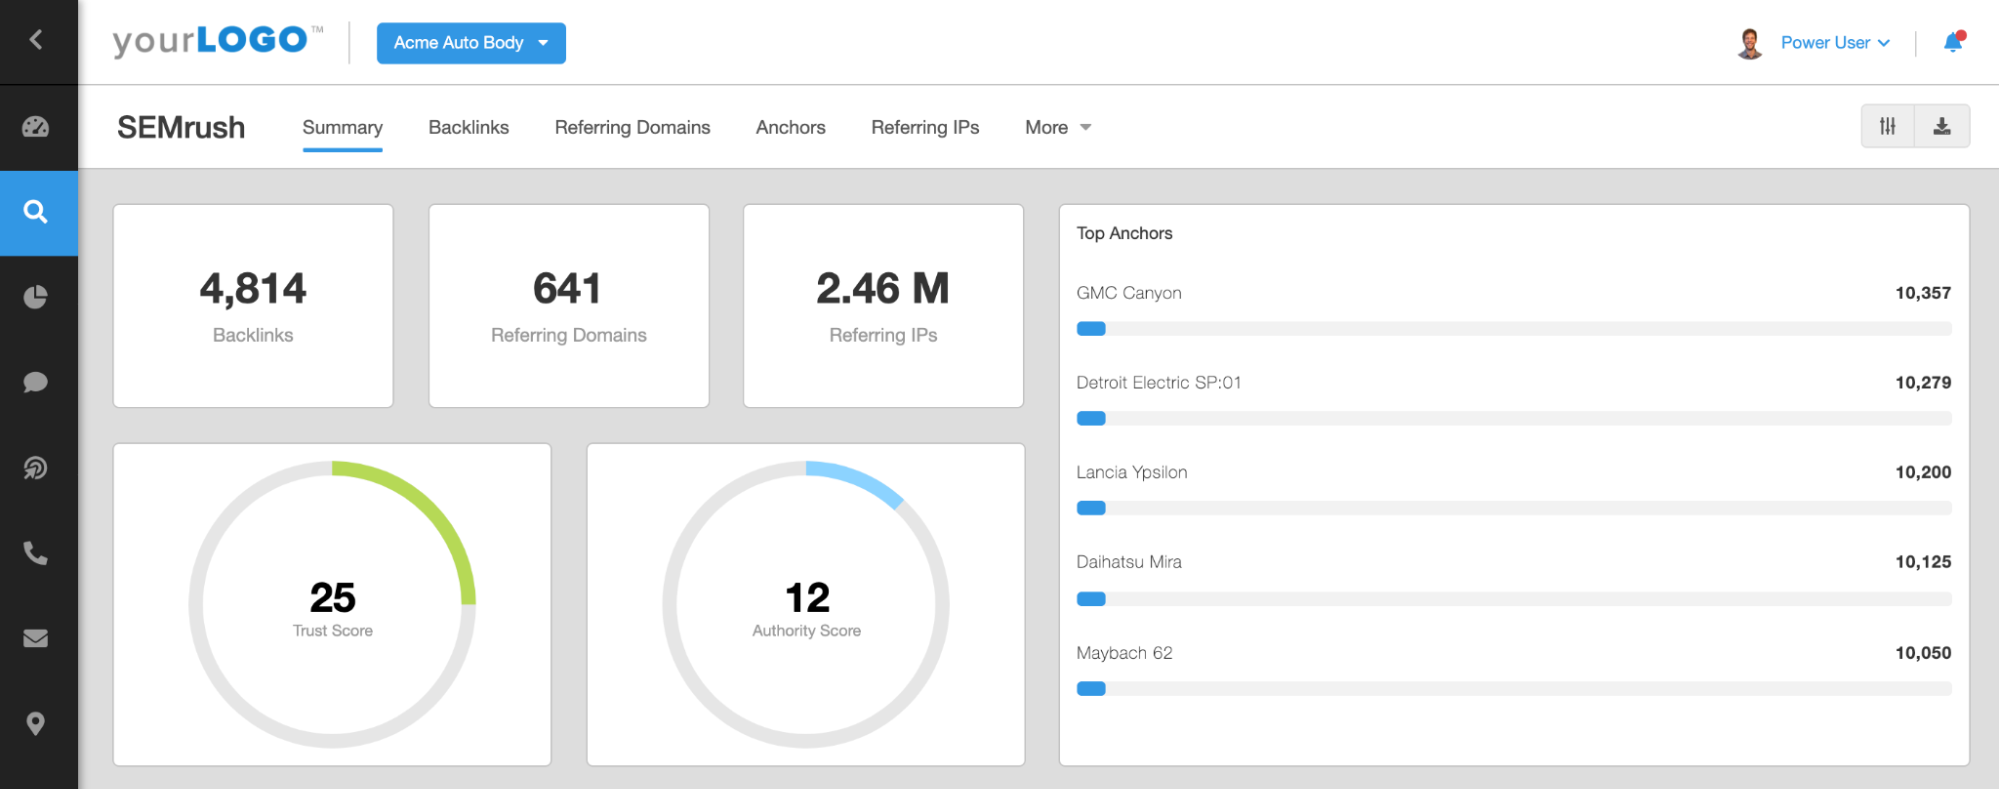Click the 10,050 anchor count value

point(1923,653)
